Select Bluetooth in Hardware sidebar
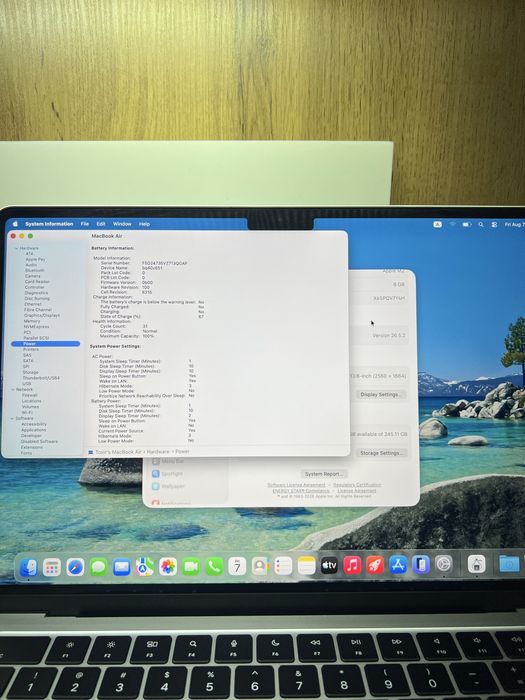The width and height of the screenshot is (525, 700). [34, 271]
